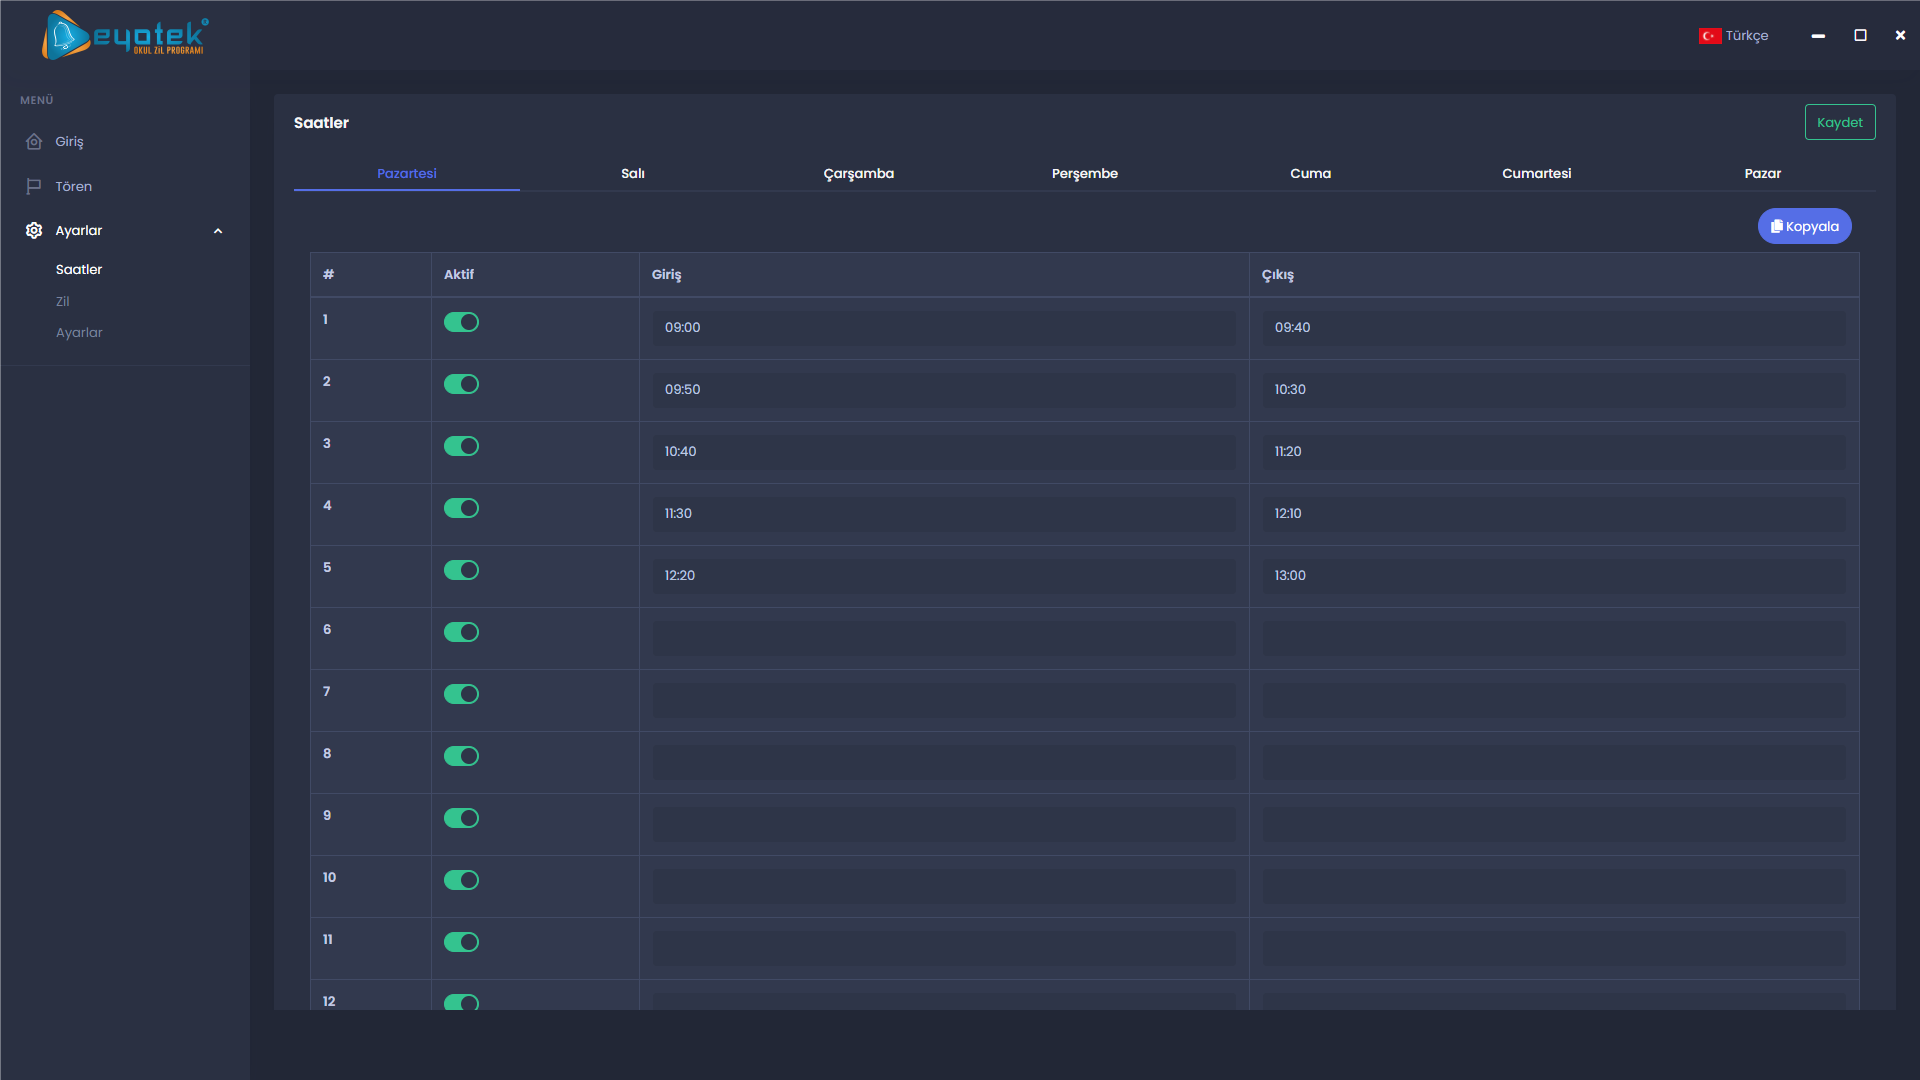Switch to the Cuma tab

click(x=1311, y=173)
